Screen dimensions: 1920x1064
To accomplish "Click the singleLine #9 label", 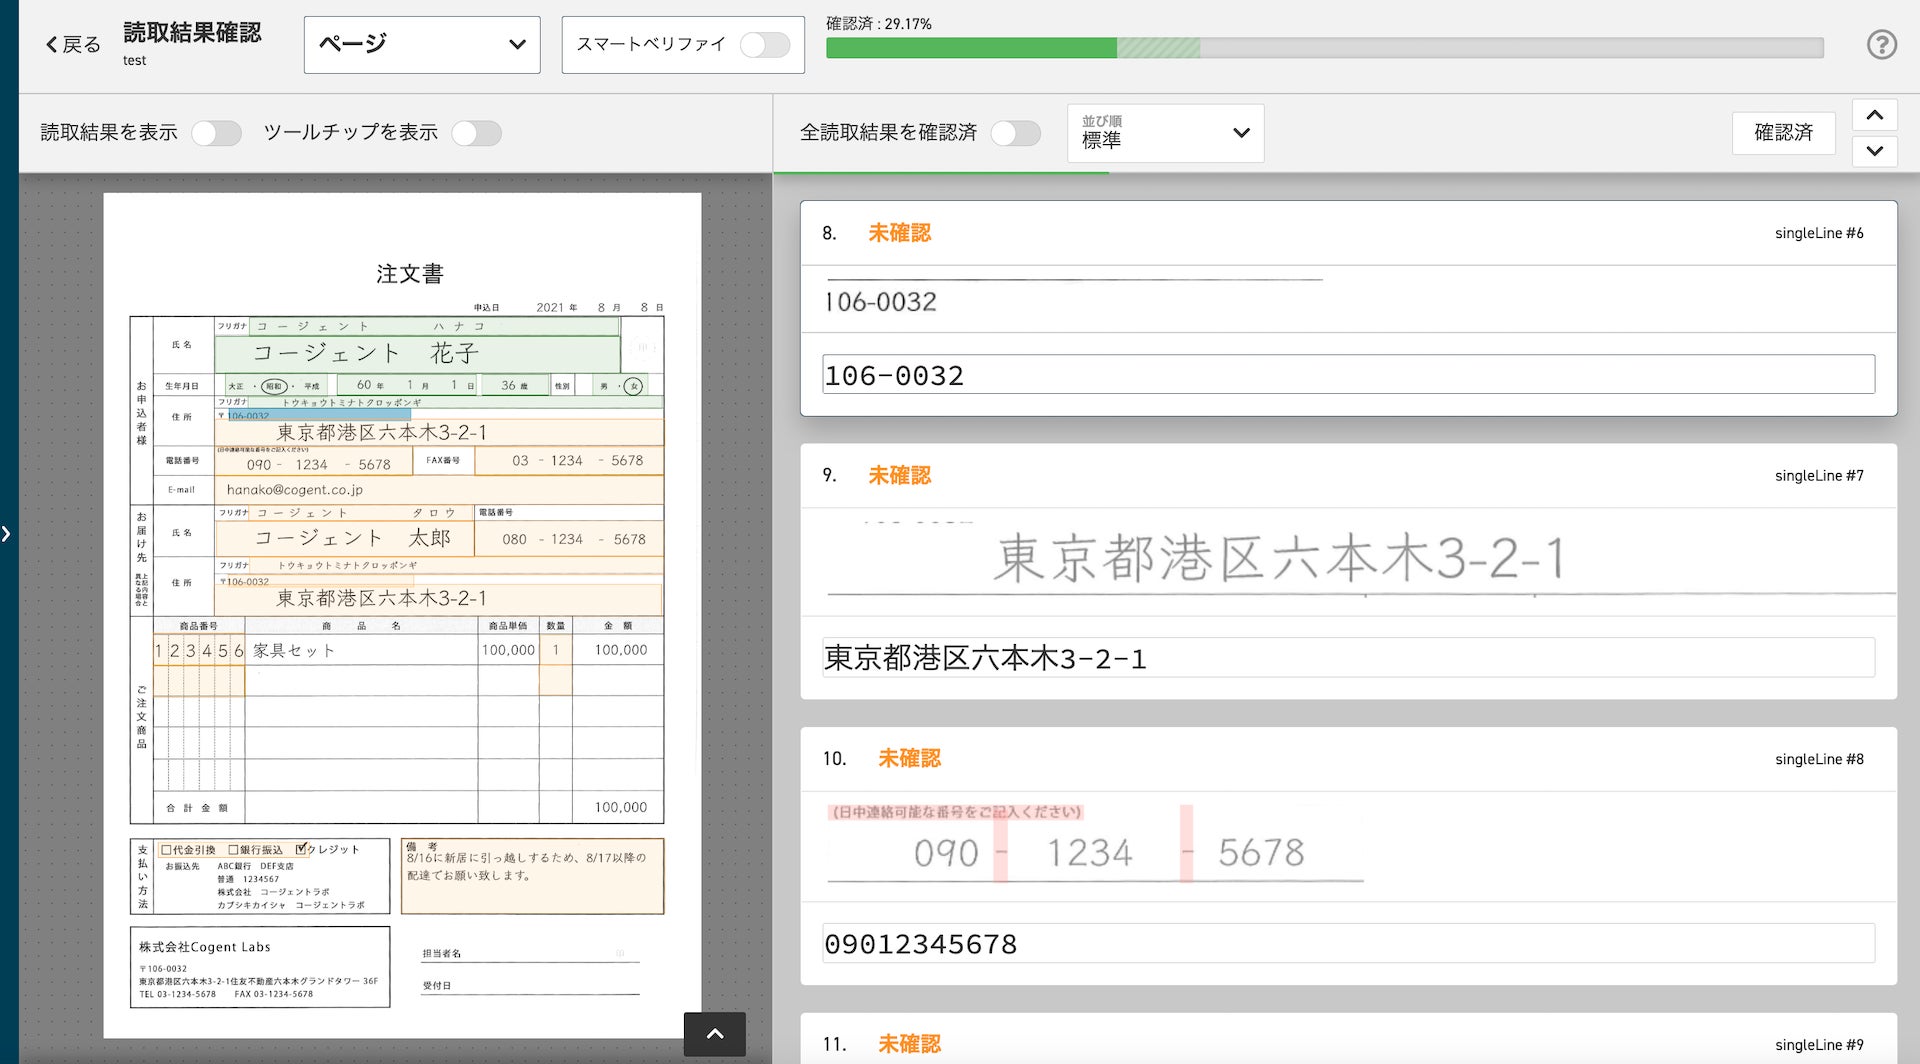I will [1819, 1045].
